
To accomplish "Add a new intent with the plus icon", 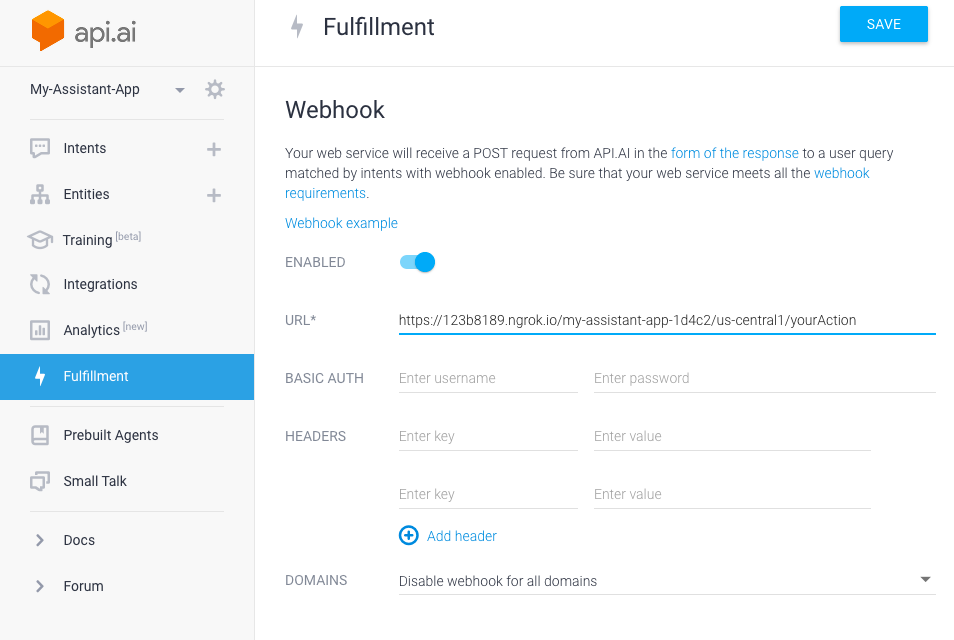I will click(213, 148).
